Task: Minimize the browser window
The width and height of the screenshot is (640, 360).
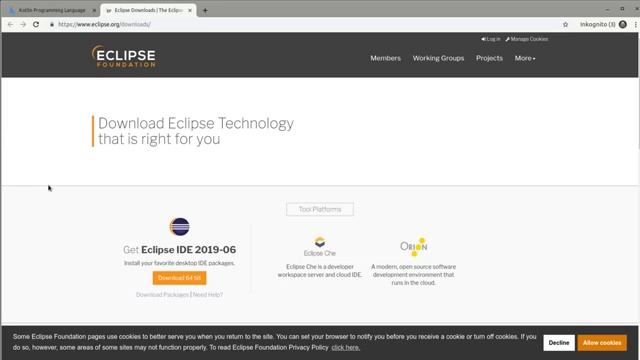Action: point(608,9)
